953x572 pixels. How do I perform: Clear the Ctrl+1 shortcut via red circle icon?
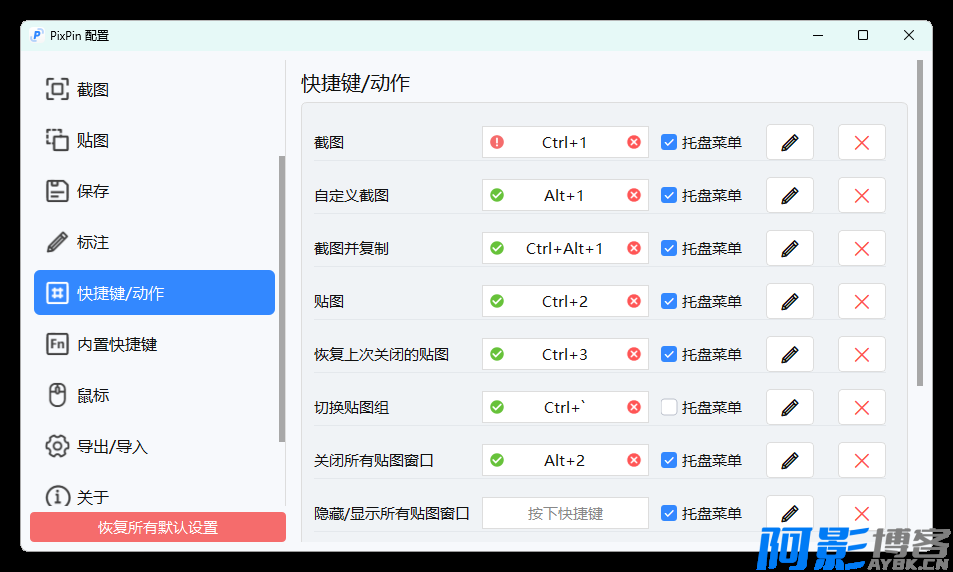coord(634,143)
